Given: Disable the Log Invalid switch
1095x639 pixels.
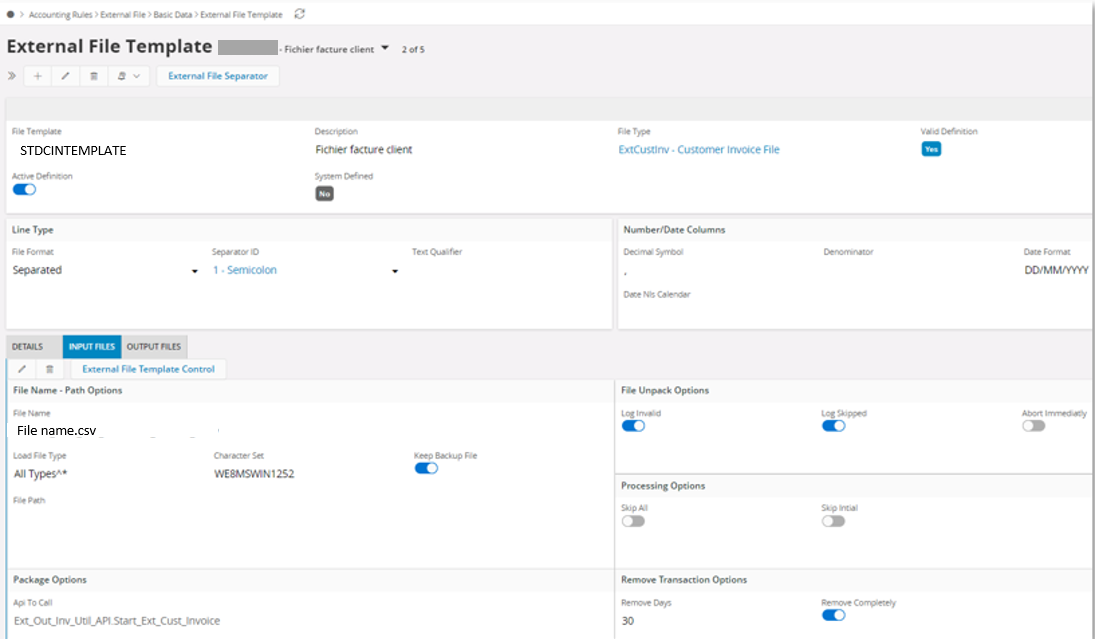Looking at the screenshot, I should click(x=633, y=426).
